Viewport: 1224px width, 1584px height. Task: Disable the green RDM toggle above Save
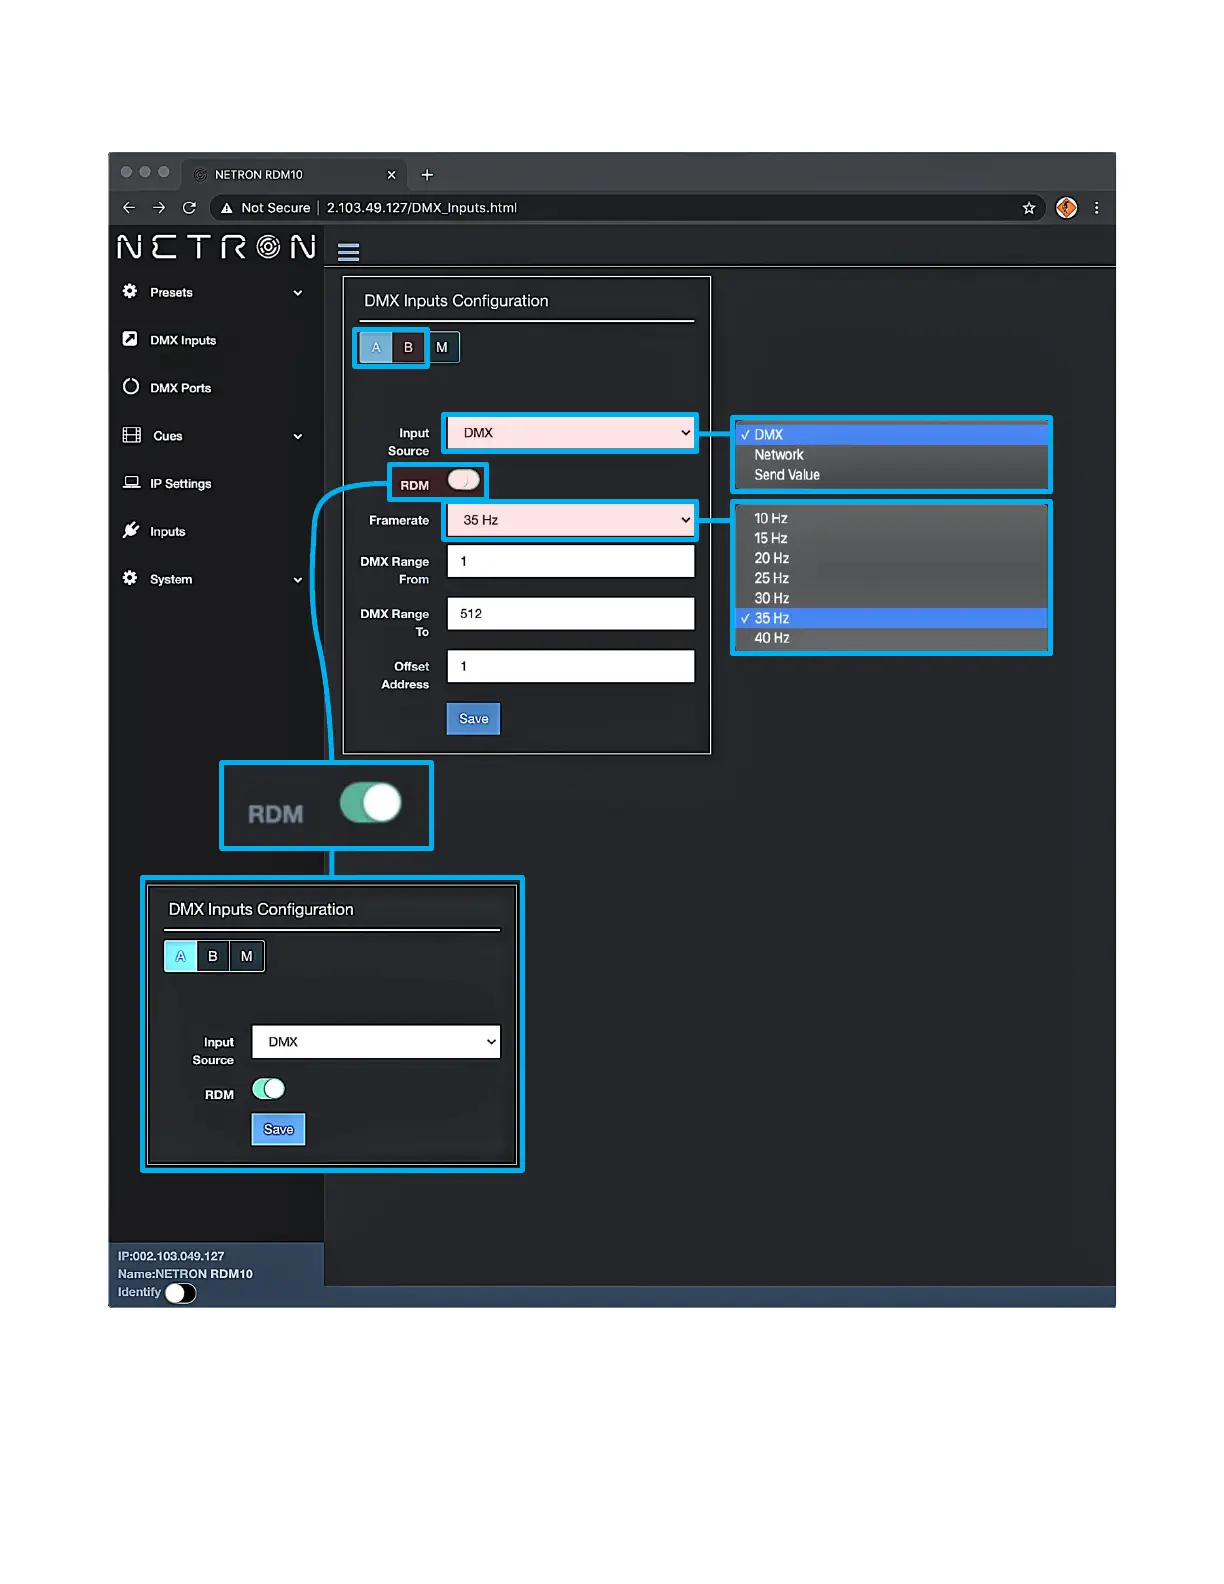[268, 1089]
